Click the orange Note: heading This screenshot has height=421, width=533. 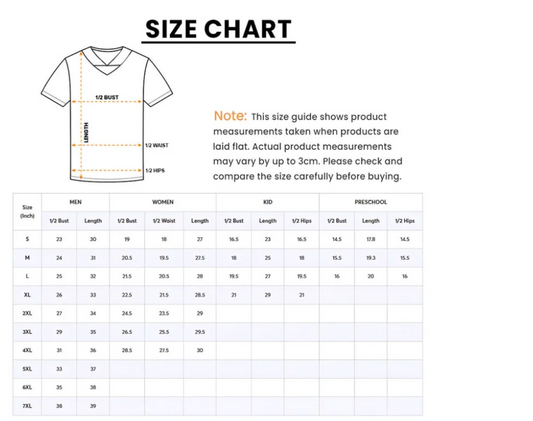(230, 116)
